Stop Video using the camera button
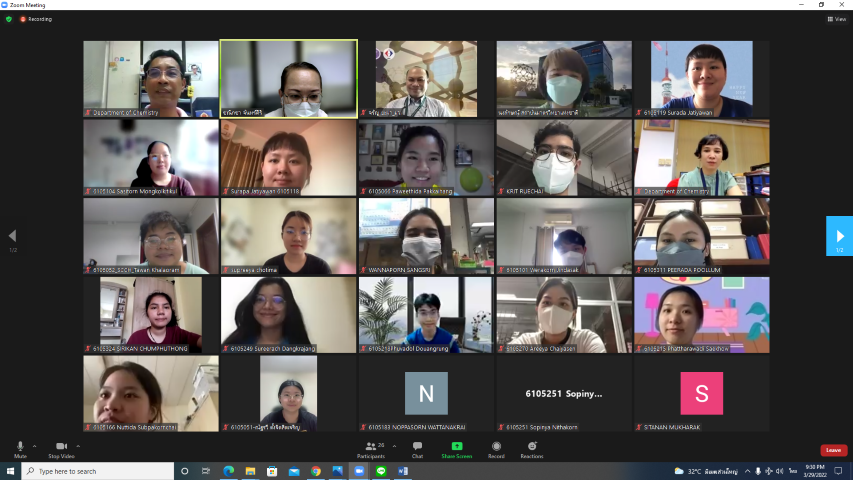 61,447
